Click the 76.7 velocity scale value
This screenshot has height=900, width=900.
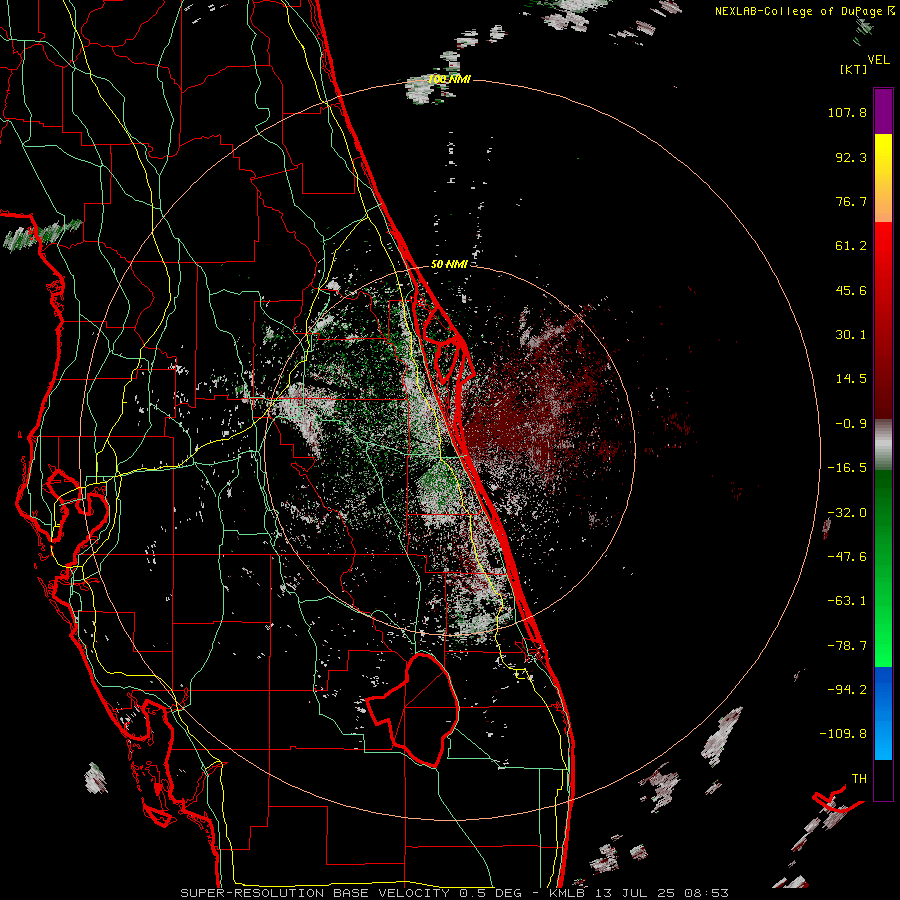[851, 201]
